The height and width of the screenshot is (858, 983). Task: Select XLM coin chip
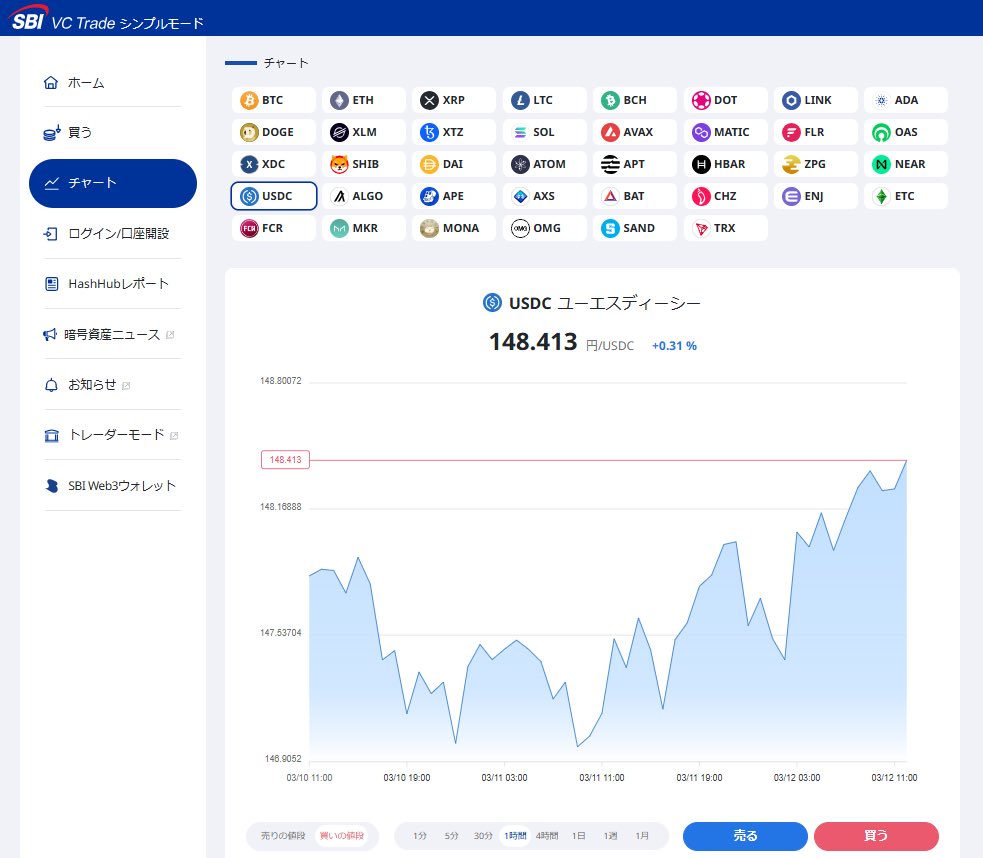click(364, 132)
